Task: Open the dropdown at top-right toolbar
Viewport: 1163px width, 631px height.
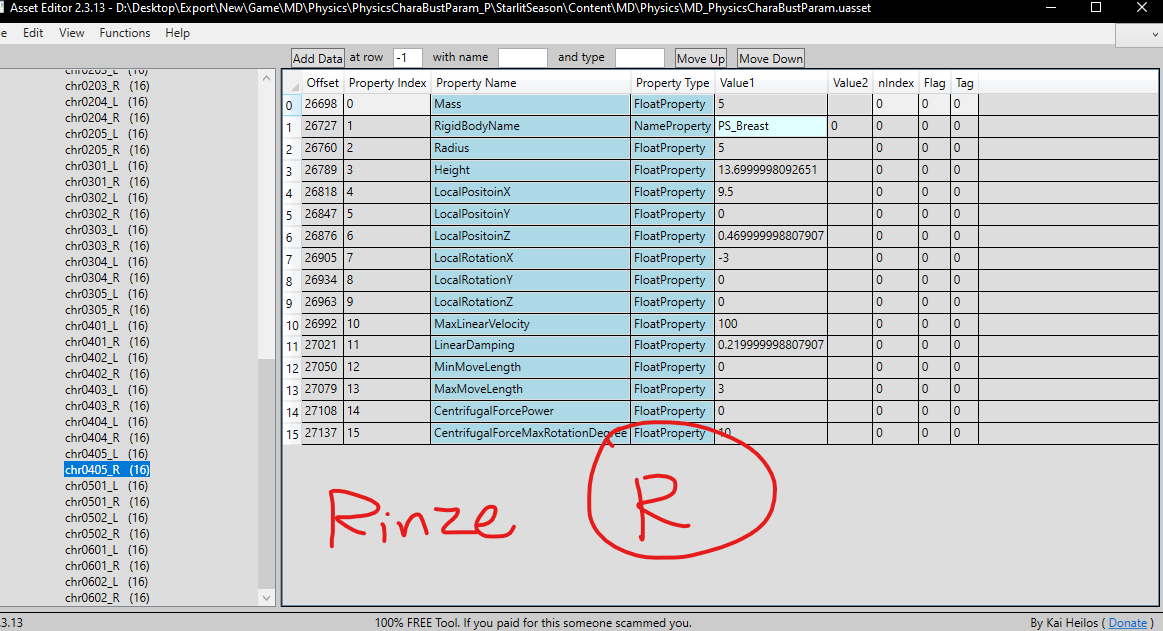Action: click(1154, 34)
